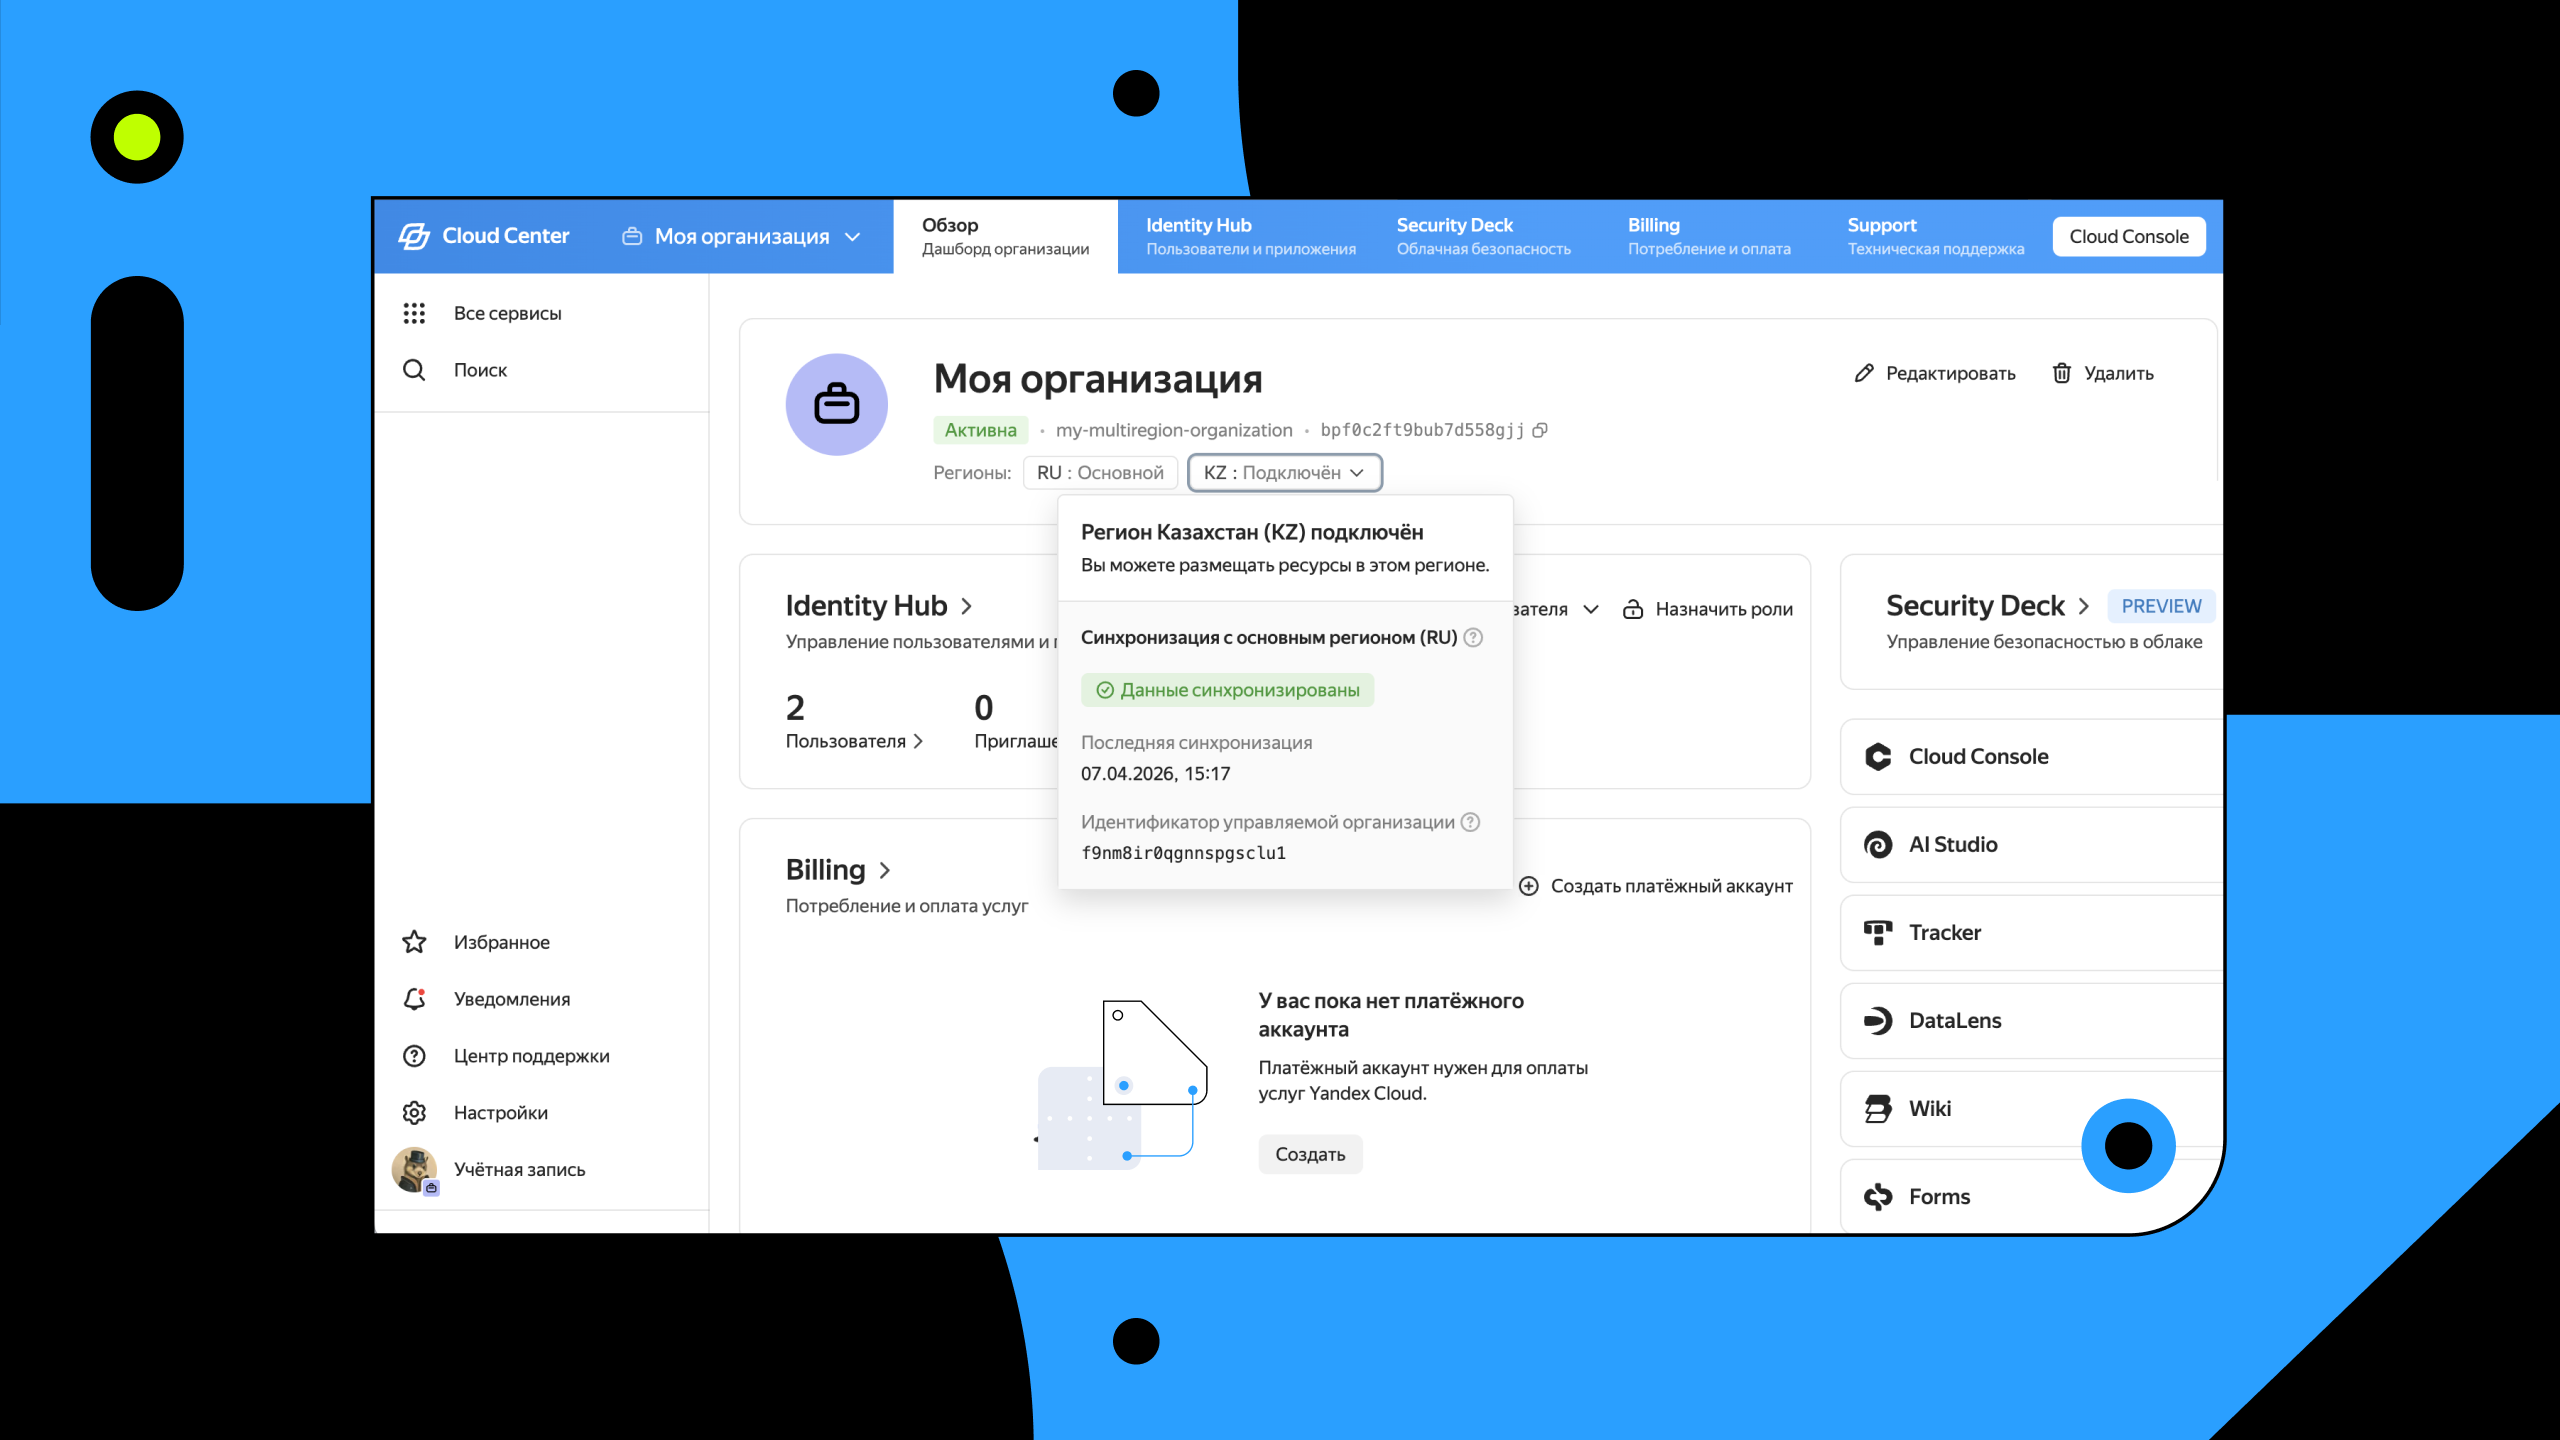Click the trash icon next to Удалить
The image size is (2560, 1440).
click(2061, 373)
